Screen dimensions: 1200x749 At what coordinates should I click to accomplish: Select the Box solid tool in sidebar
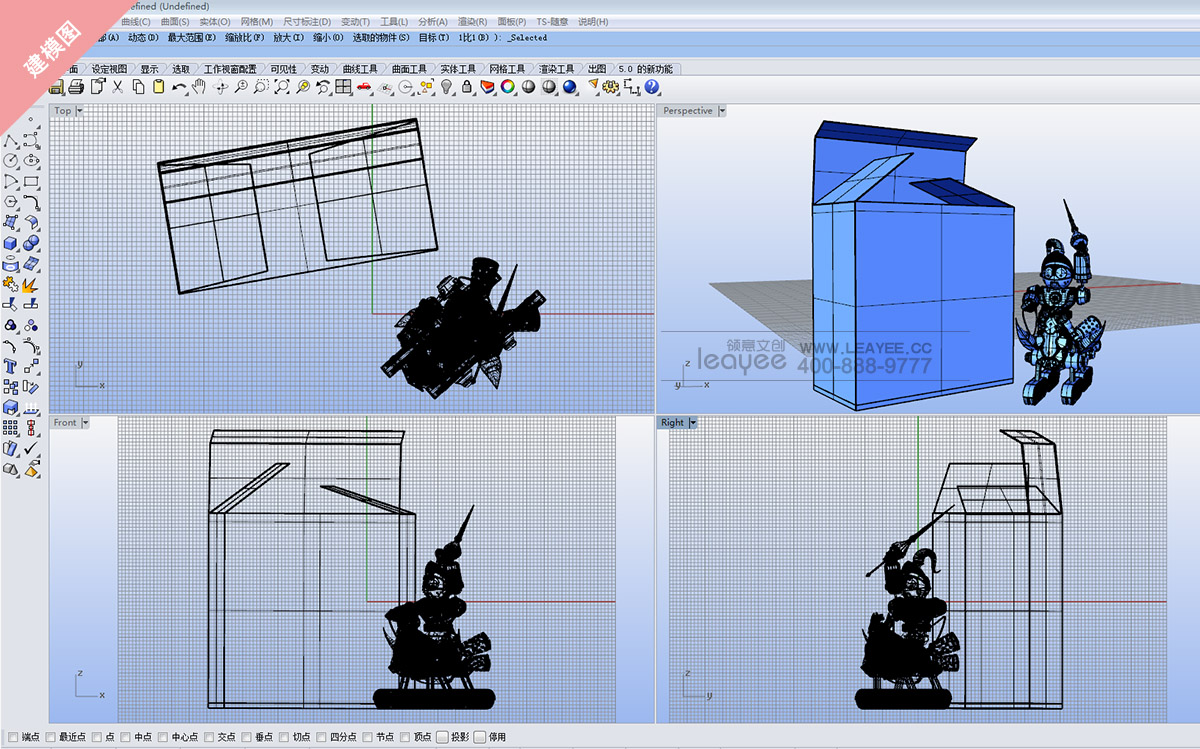(x=11, y=244)
